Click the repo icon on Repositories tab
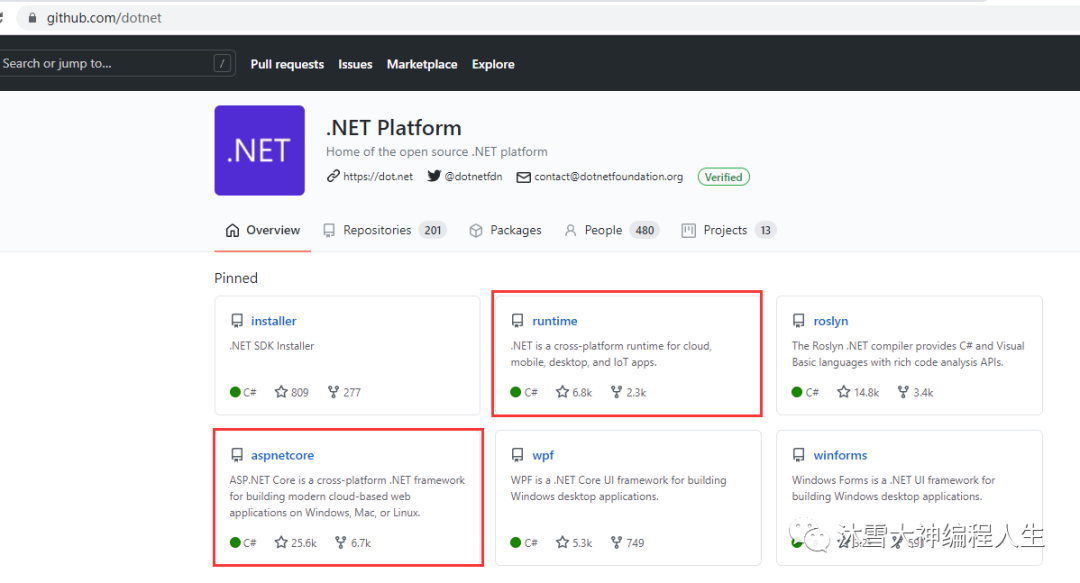The height and width of the screenshot is (583, 1080). pyautogui.click(x=329, y=230)
